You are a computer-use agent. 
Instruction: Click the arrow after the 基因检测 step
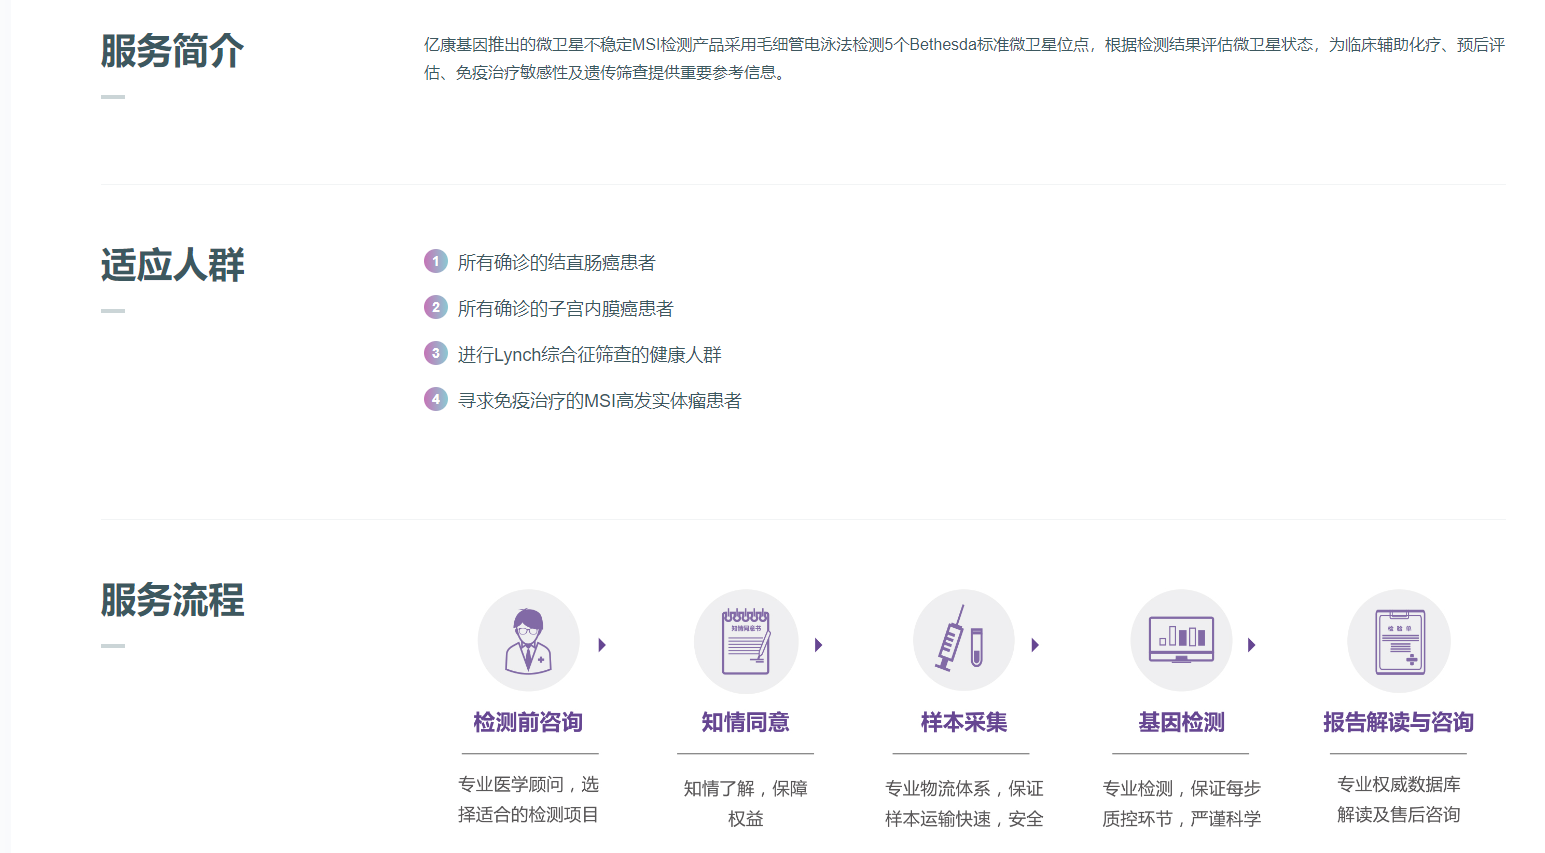[1252, 645]
